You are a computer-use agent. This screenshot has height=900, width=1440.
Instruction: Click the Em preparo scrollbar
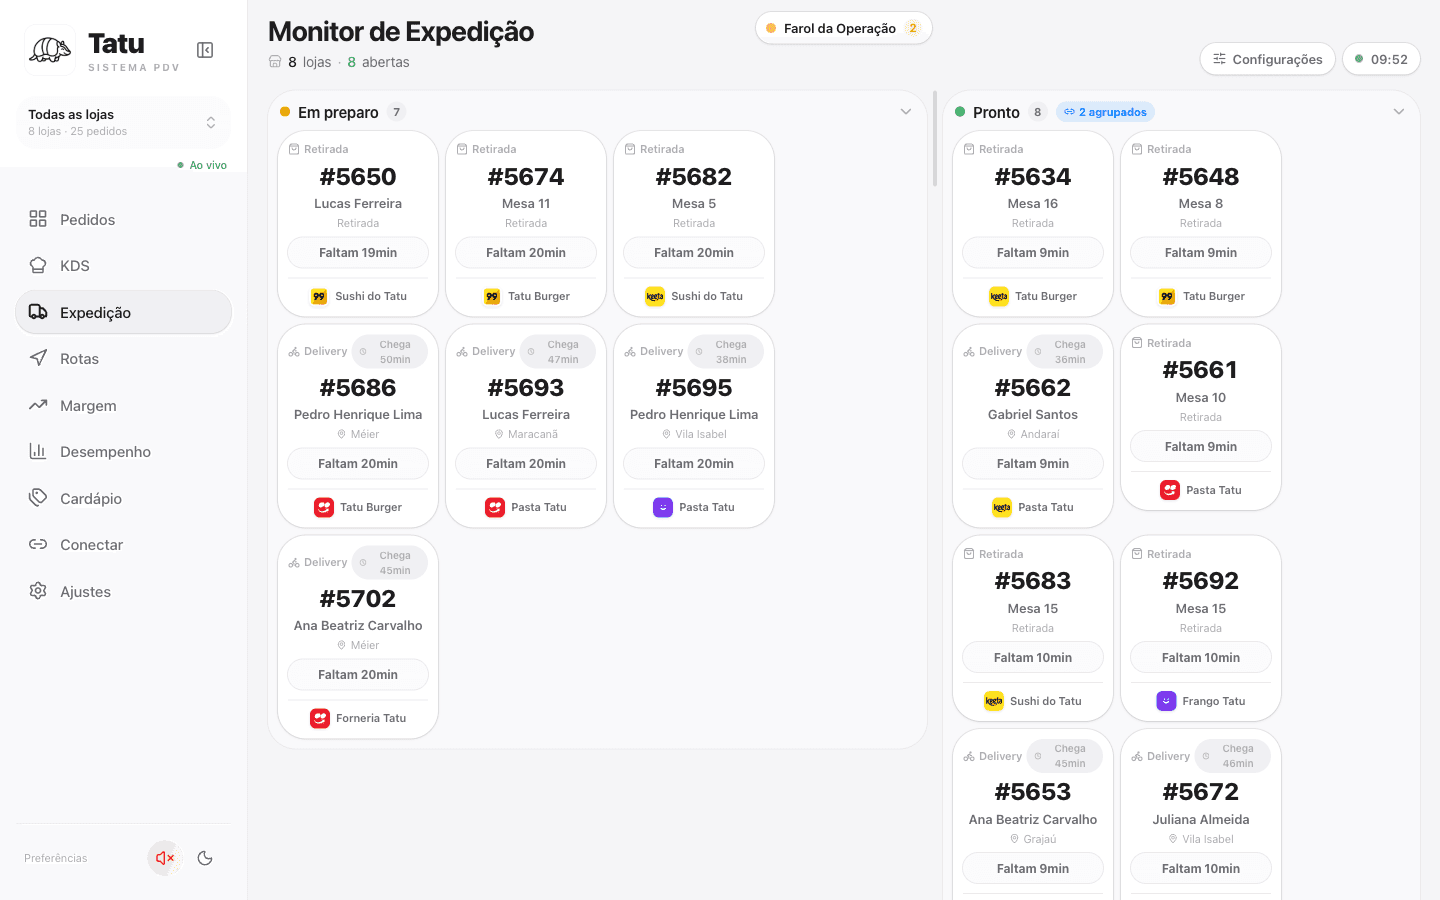pyautogui.click(x=935, y=139)
